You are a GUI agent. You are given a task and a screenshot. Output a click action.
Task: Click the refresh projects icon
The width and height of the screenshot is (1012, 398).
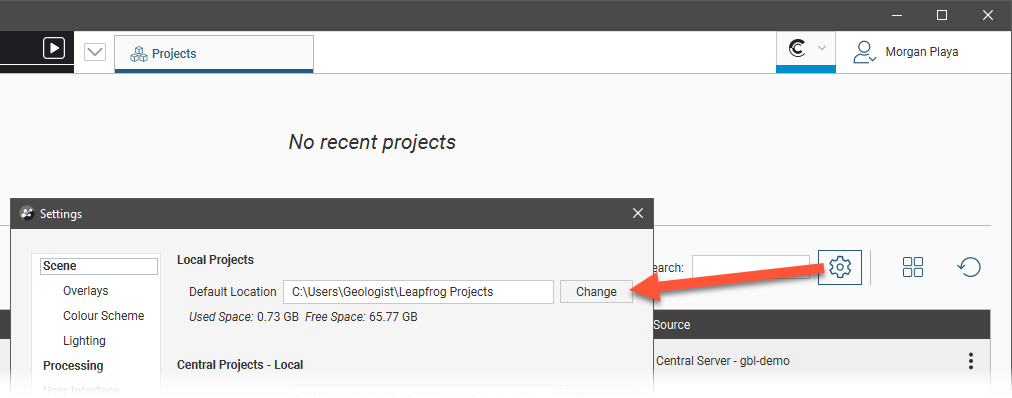969,267
